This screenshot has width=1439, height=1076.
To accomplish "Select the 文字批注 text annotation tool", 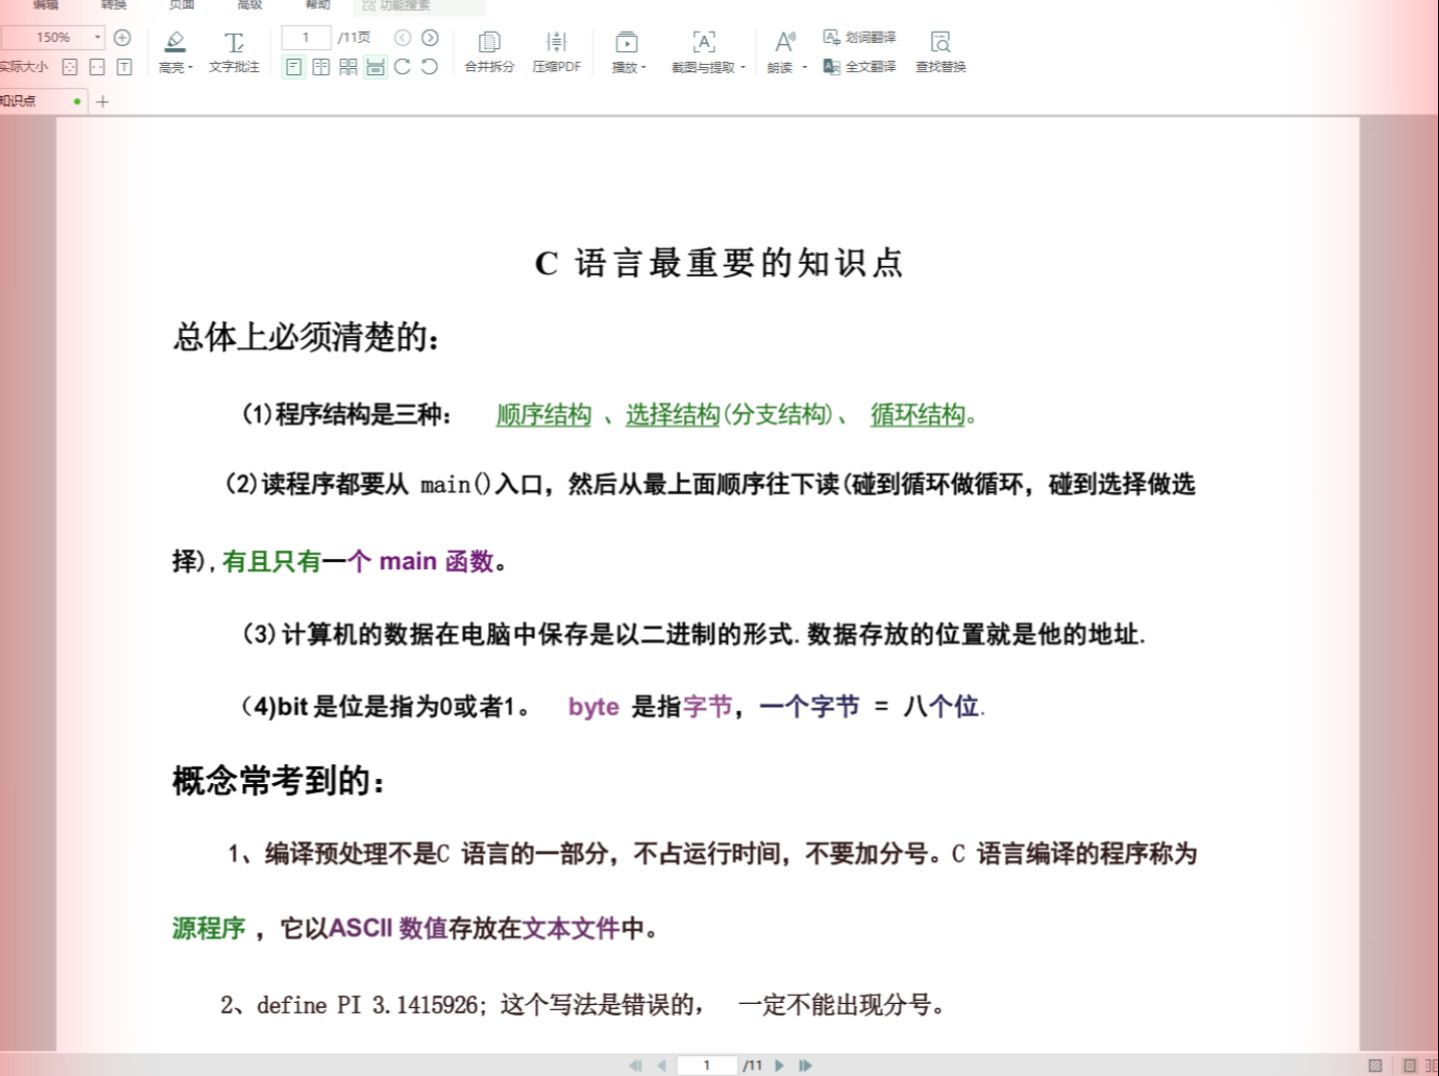I will point(234,52).
